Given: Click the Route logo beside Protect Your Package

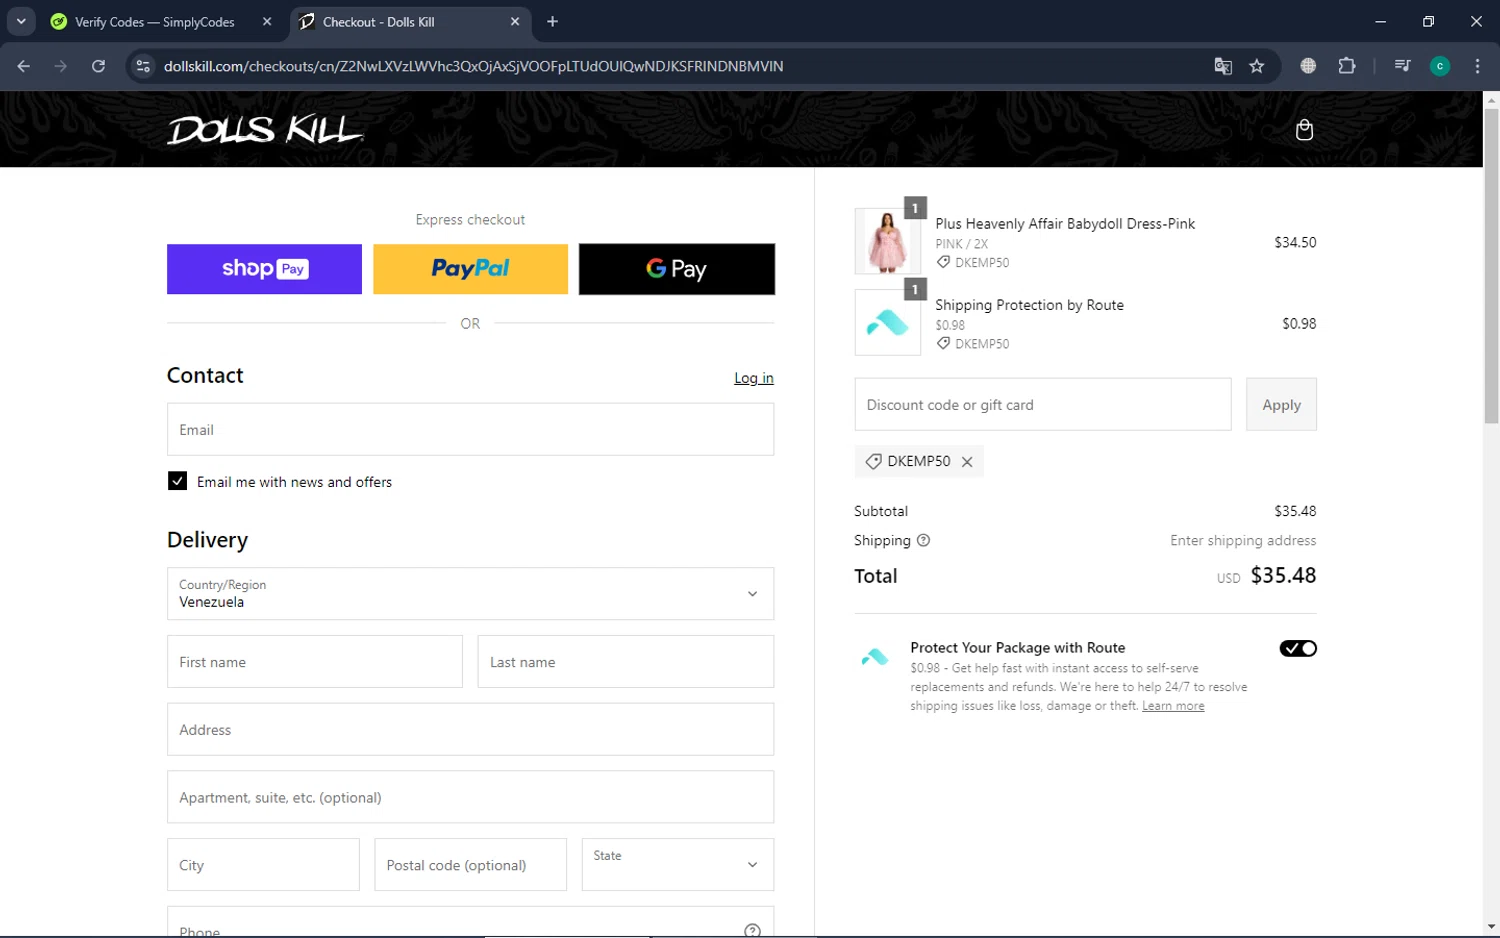Looking at the screenshot, I should coord(875,657).
